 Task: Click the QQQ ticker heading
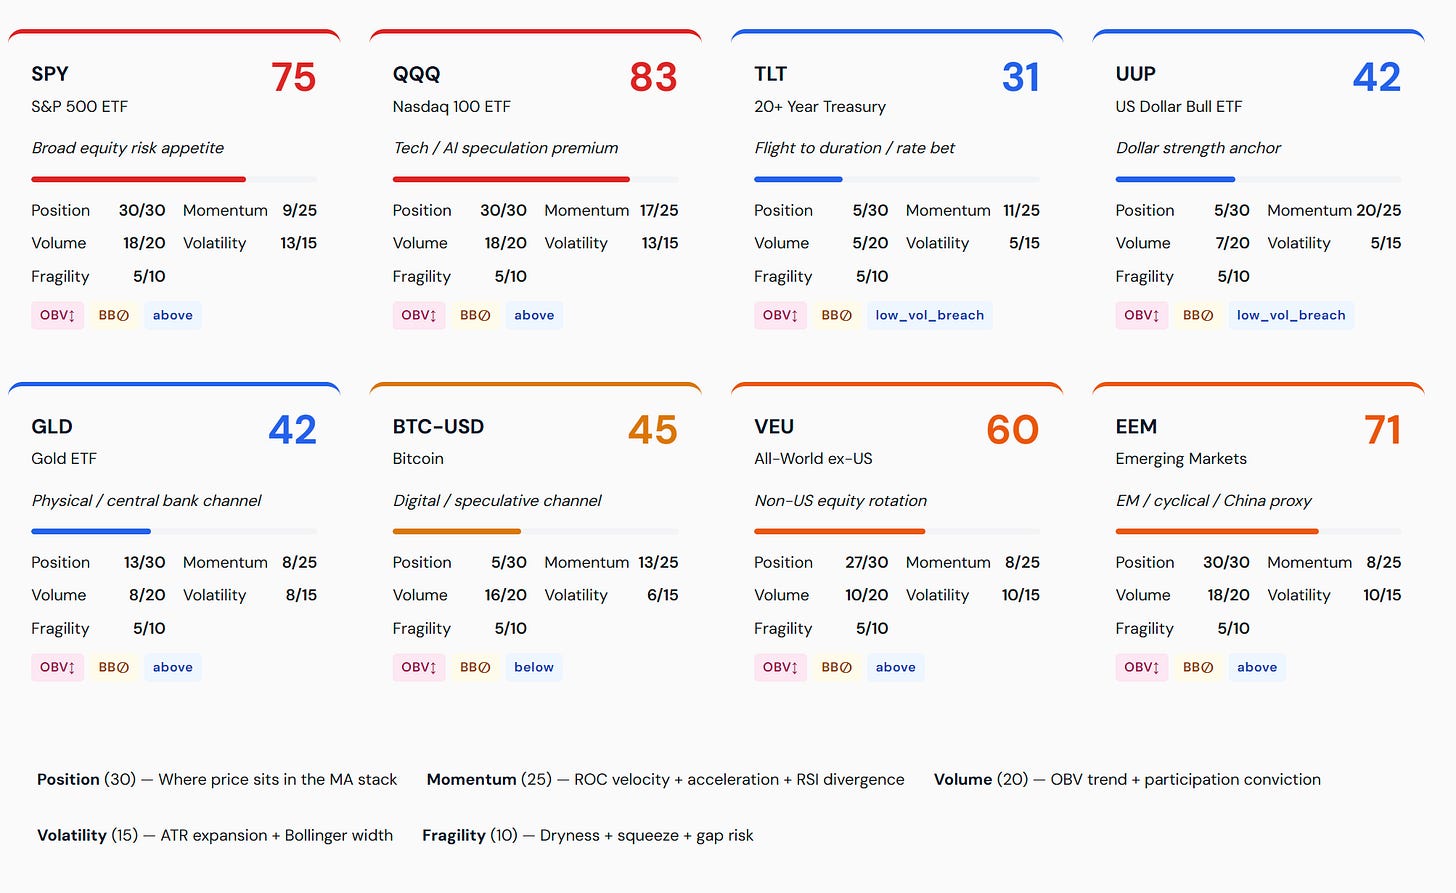point(417,74)
